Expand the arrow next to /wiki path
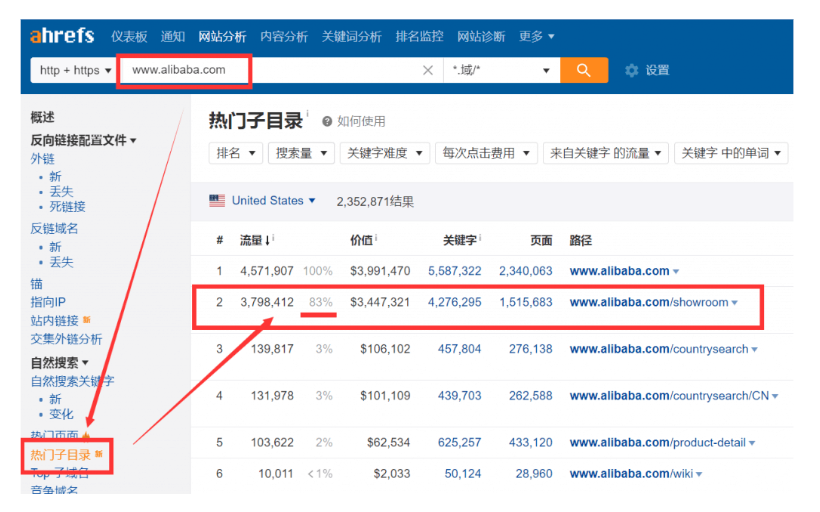The image size is (820, 512). (699, 474)
